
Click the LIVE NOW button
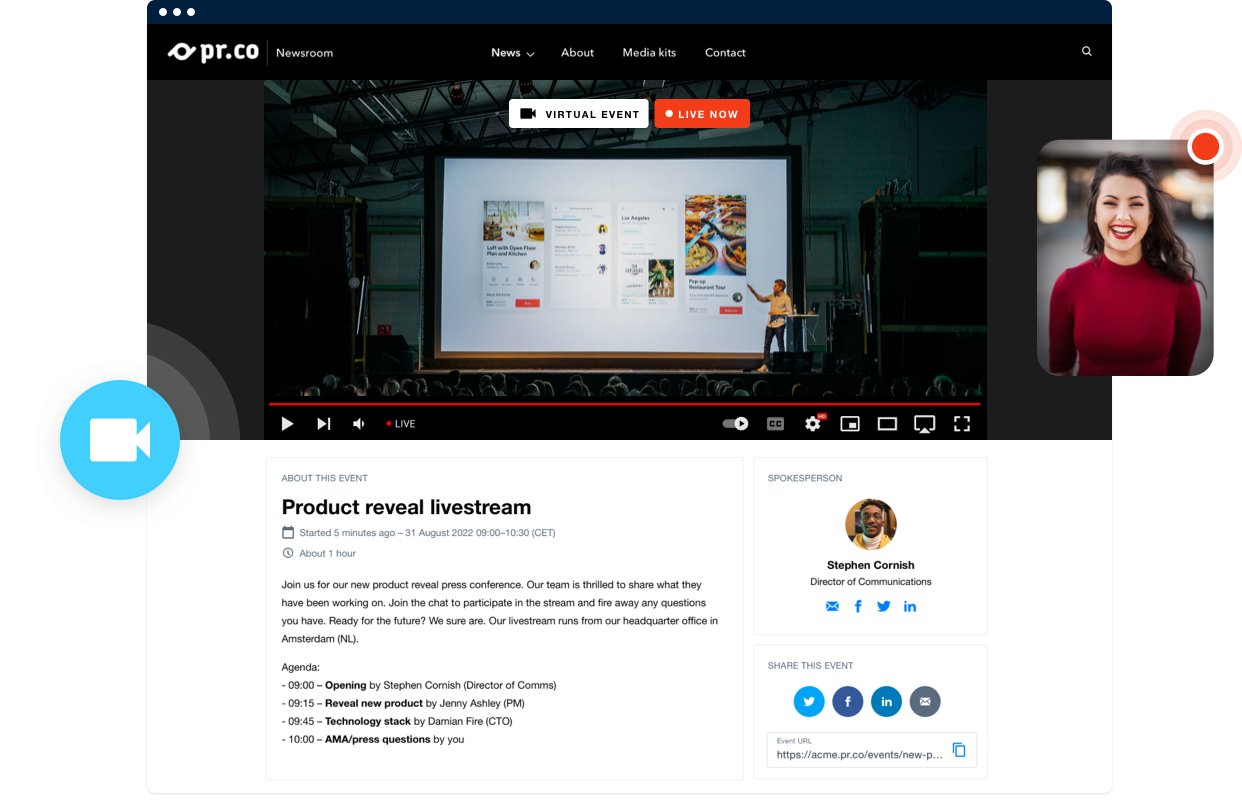[702, 114]
